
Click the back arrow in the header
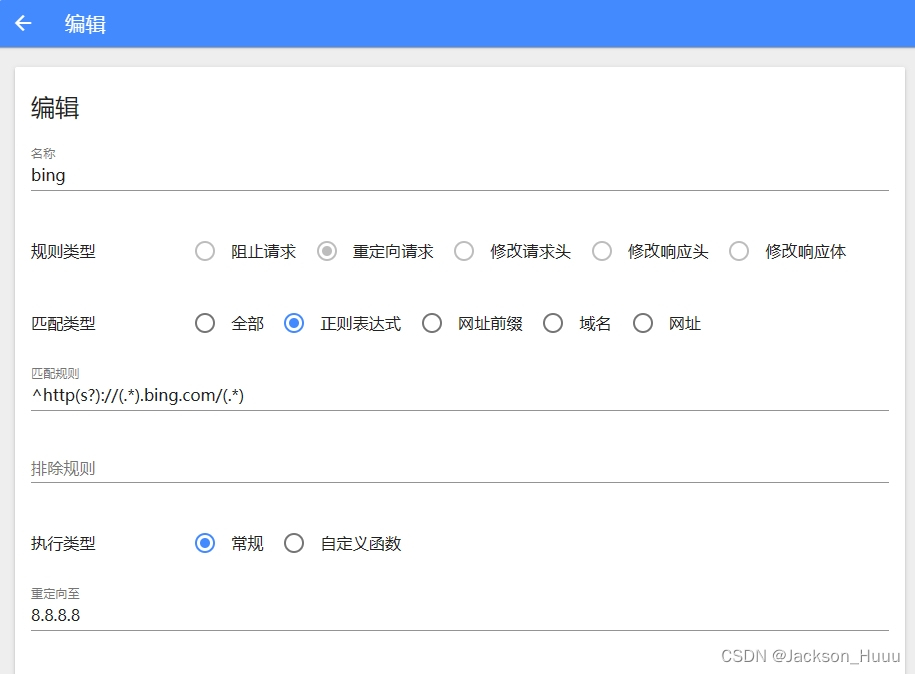tap(22, 23)
